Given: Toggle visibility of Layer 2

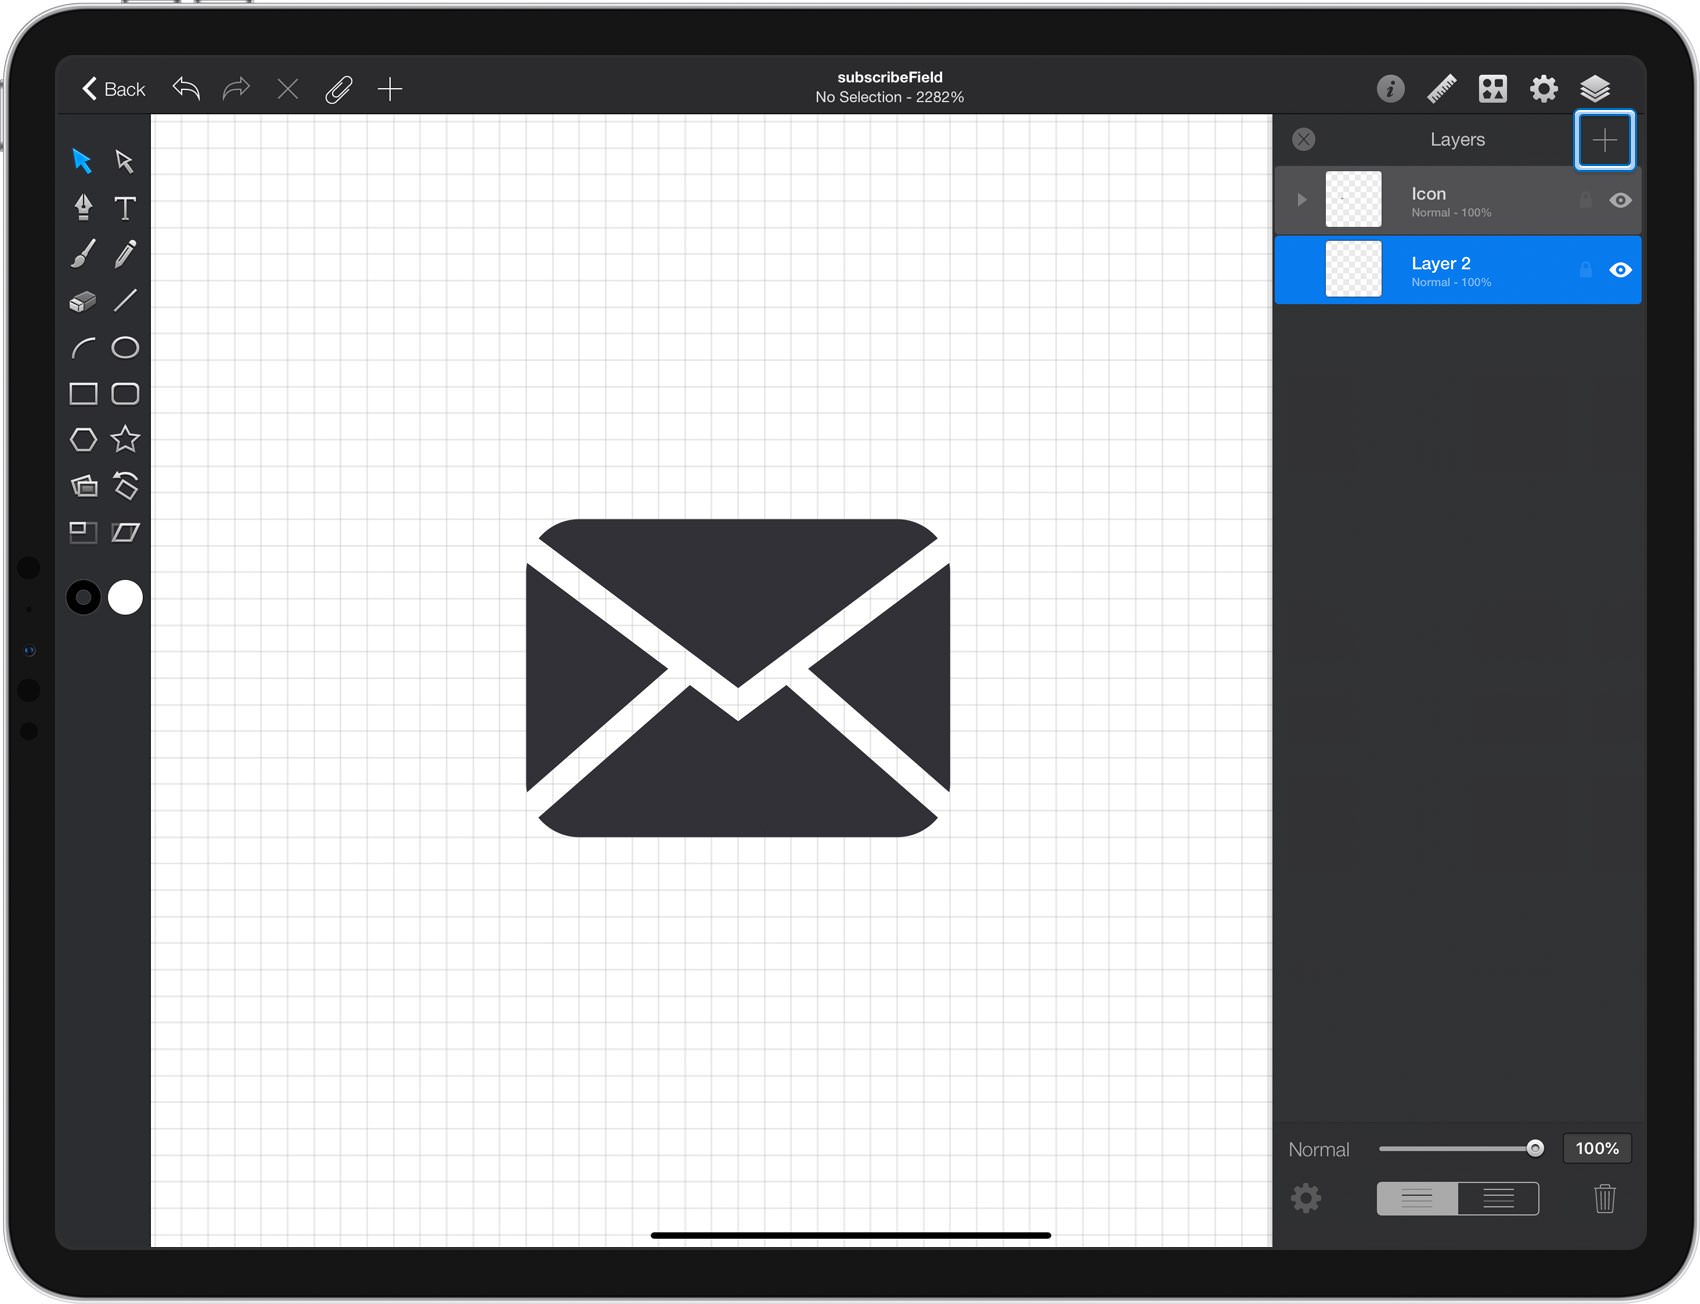Looking at the screenshot, I should [1620, 270].
